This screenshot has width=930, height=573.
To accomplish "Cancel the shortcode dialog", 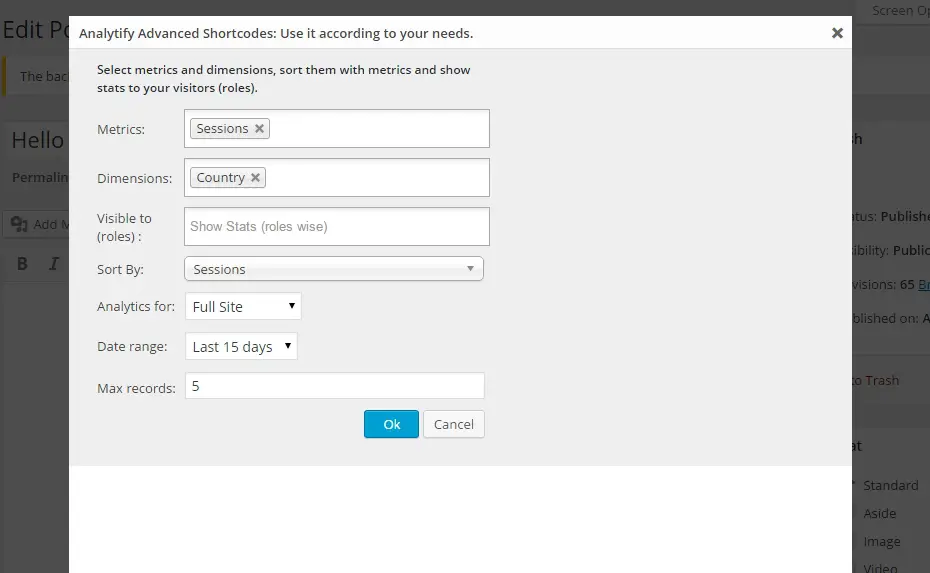I will pyautogui.click(x=454, y=424).
